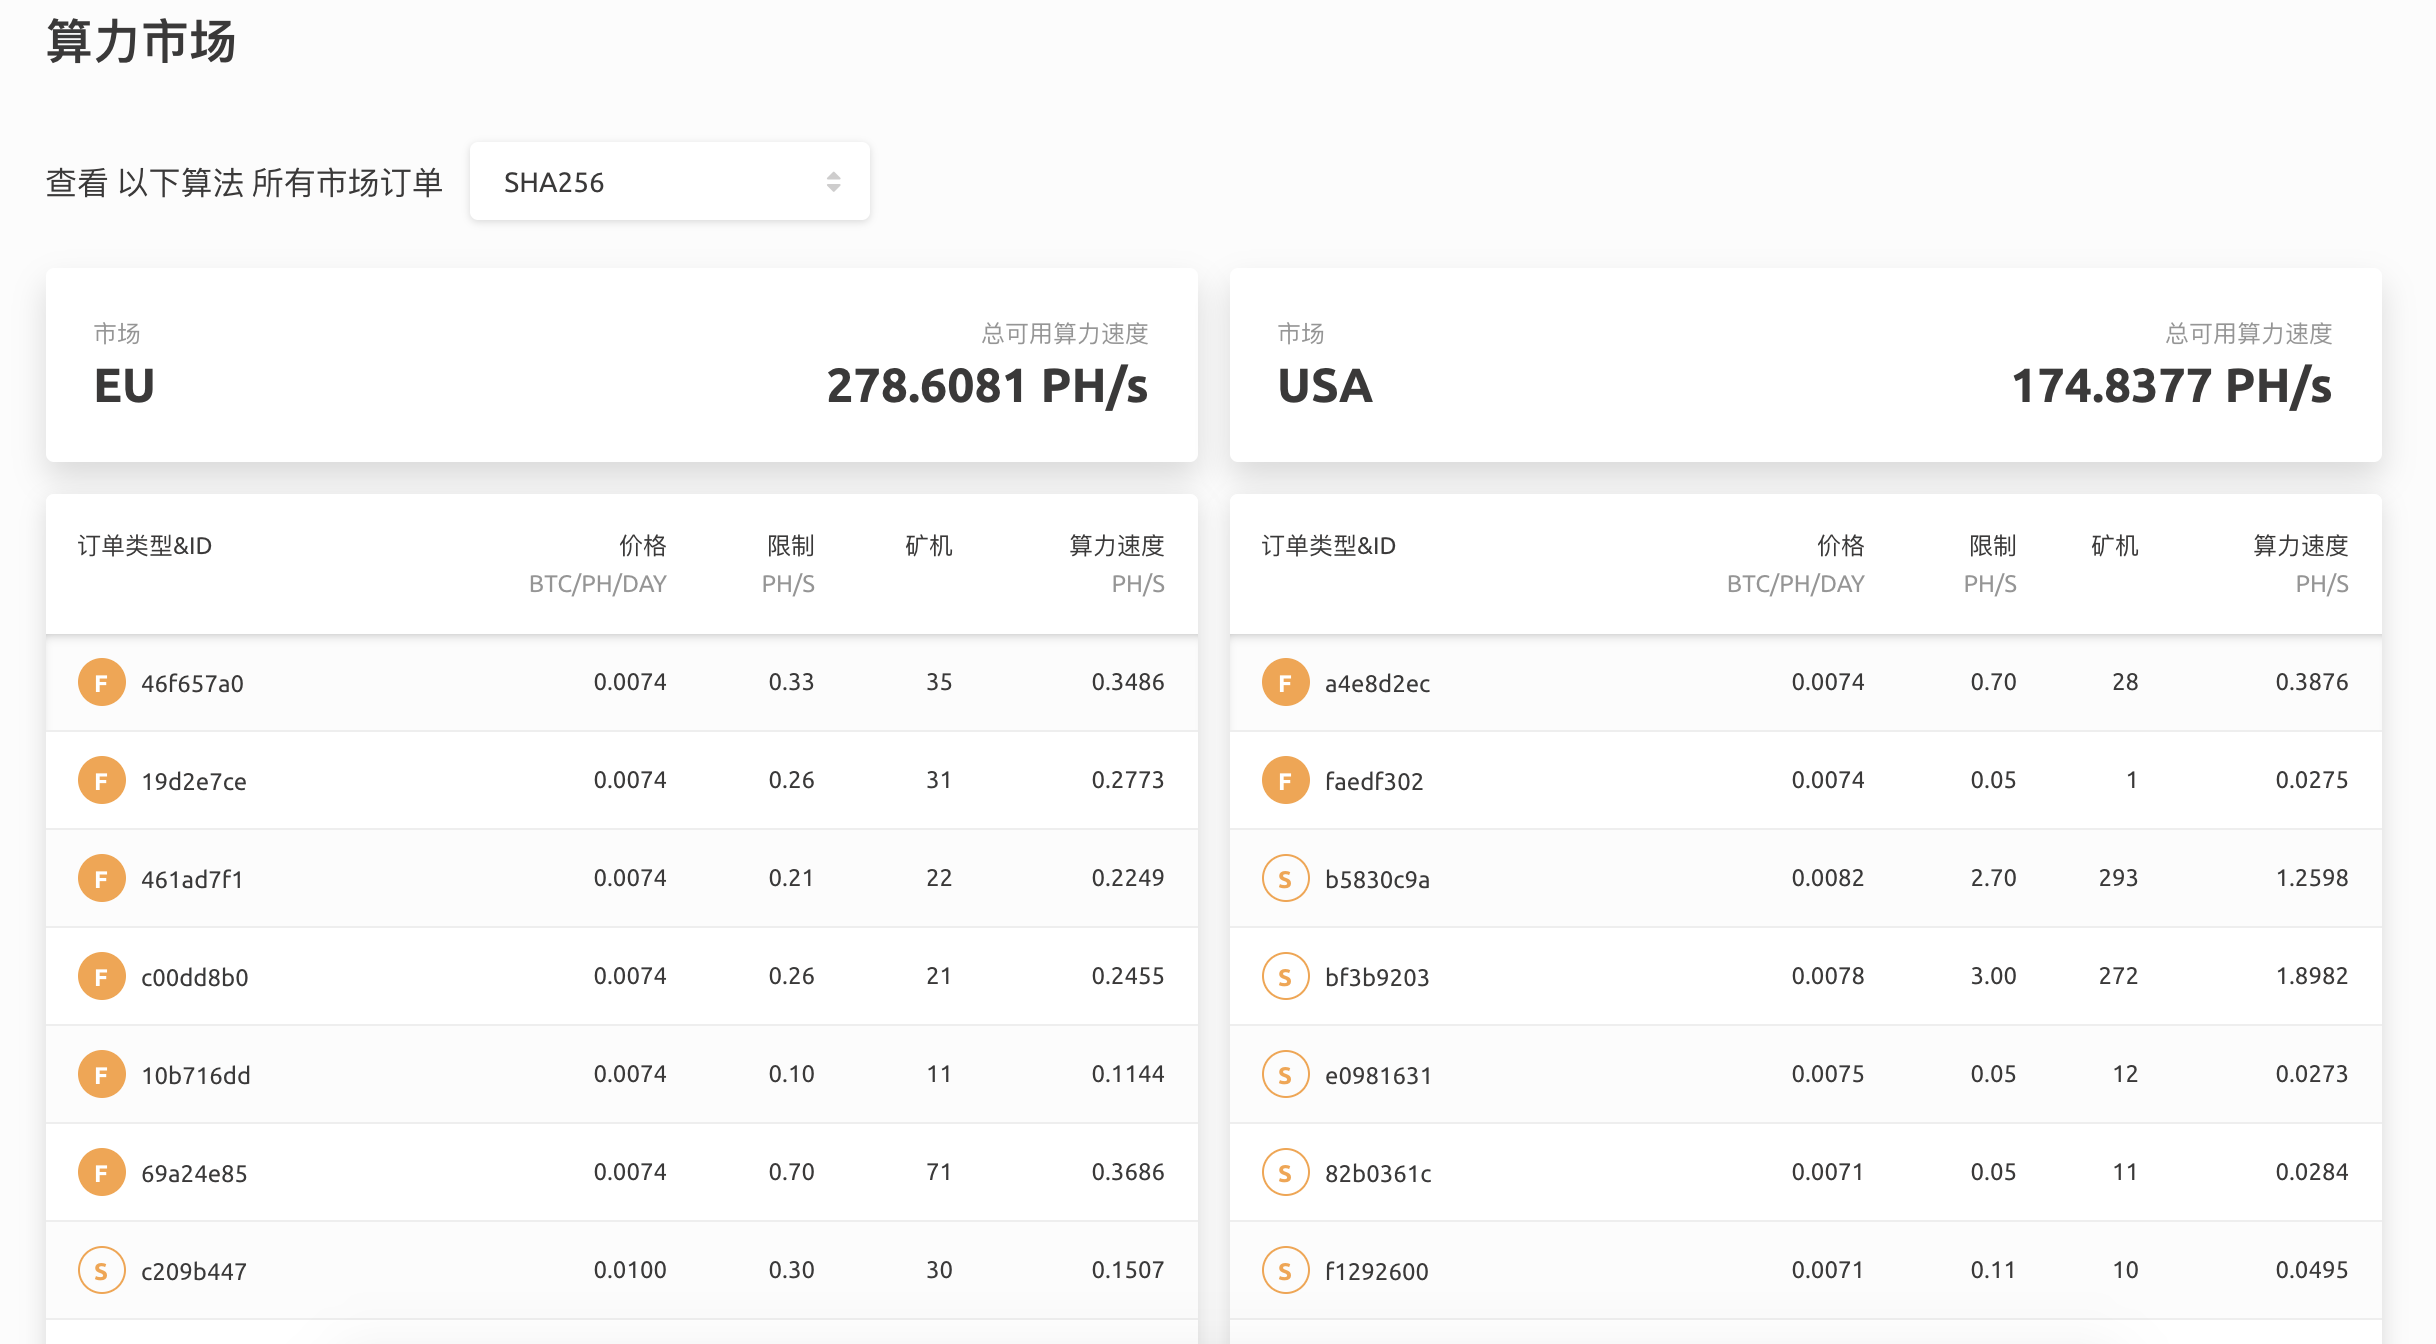Click the EU table 价格 column header
The height and width of the screenshot is (1344, 2436).
[642, 546]
